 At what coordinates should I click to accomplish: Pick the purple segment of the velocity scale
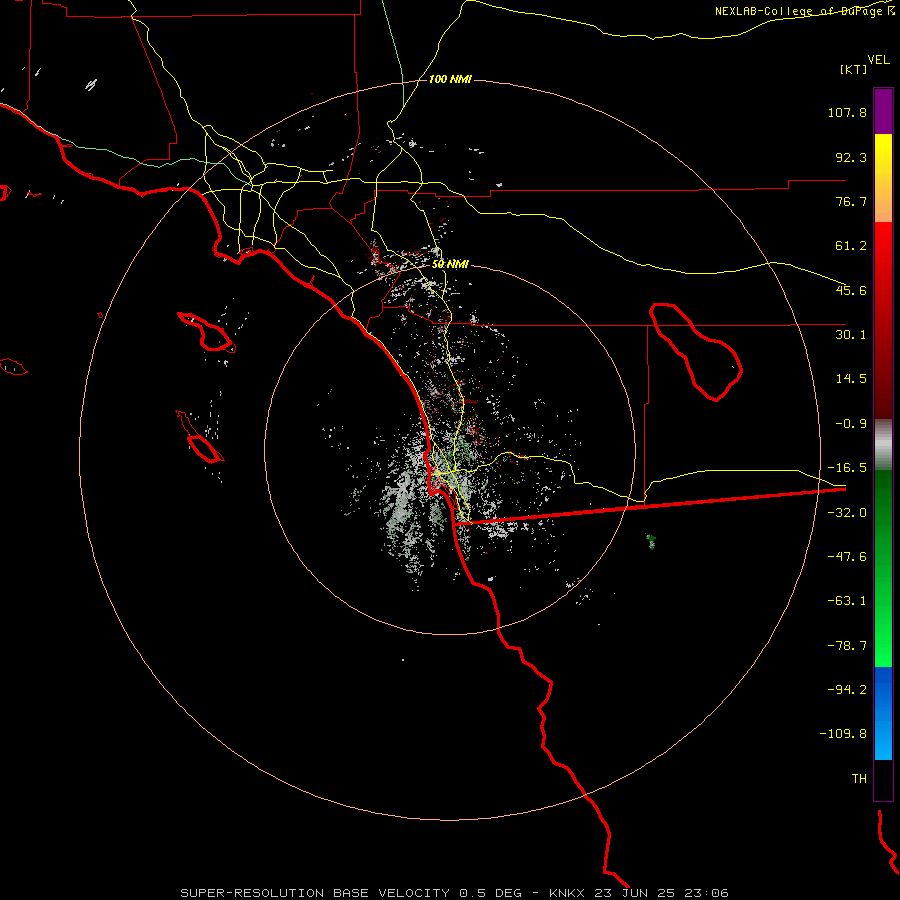(883, 111)
